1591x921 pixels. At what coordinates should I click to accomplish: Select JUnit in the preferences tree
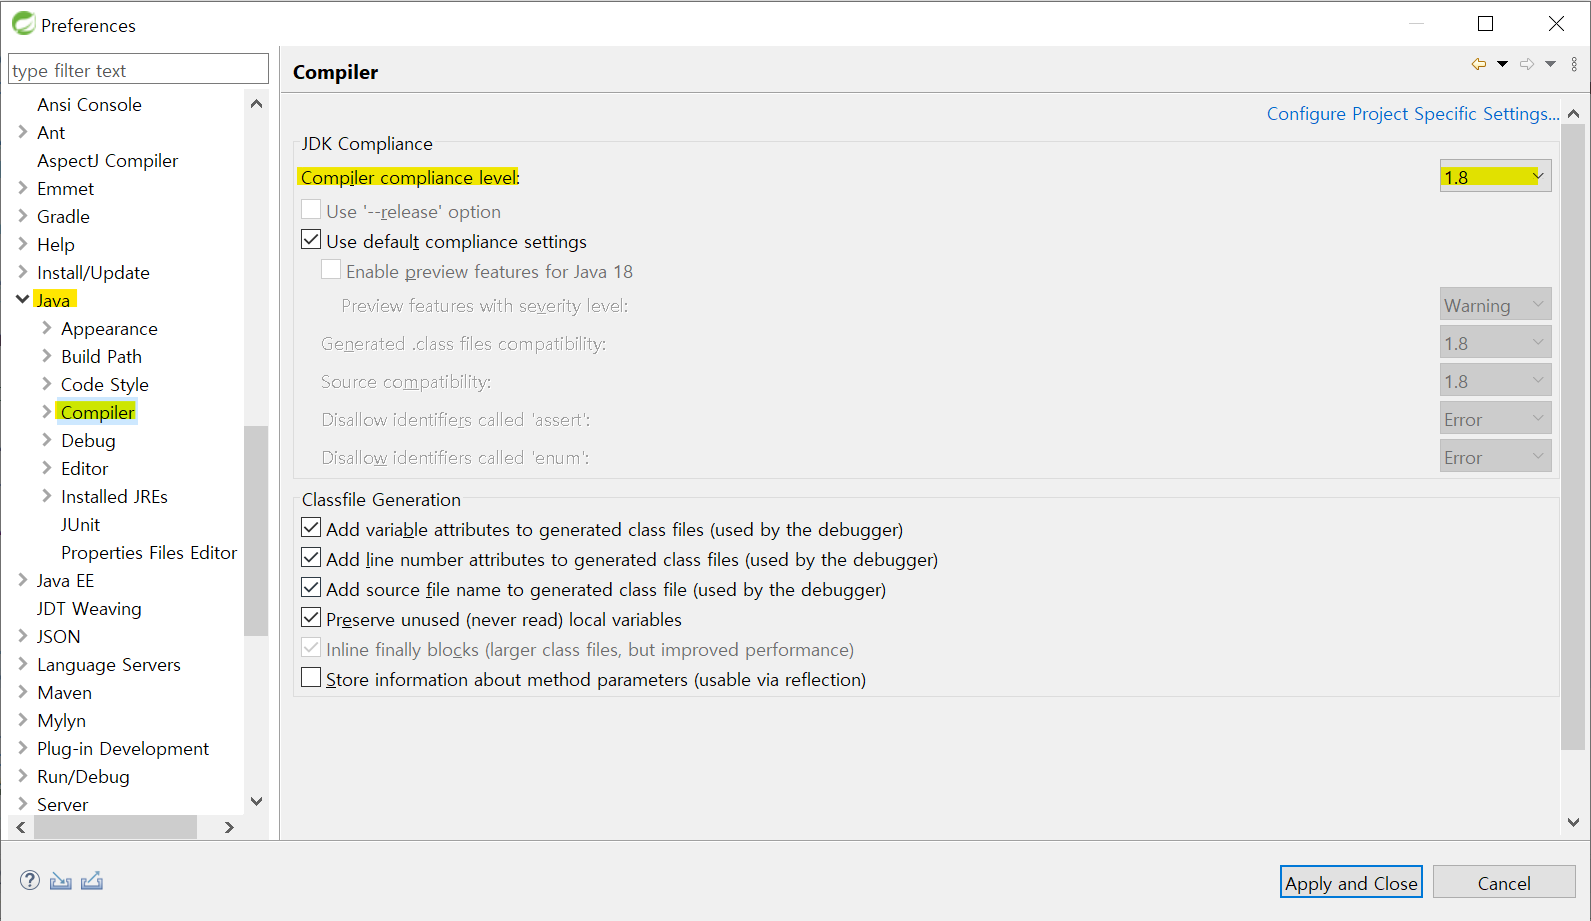click(80, 524)
